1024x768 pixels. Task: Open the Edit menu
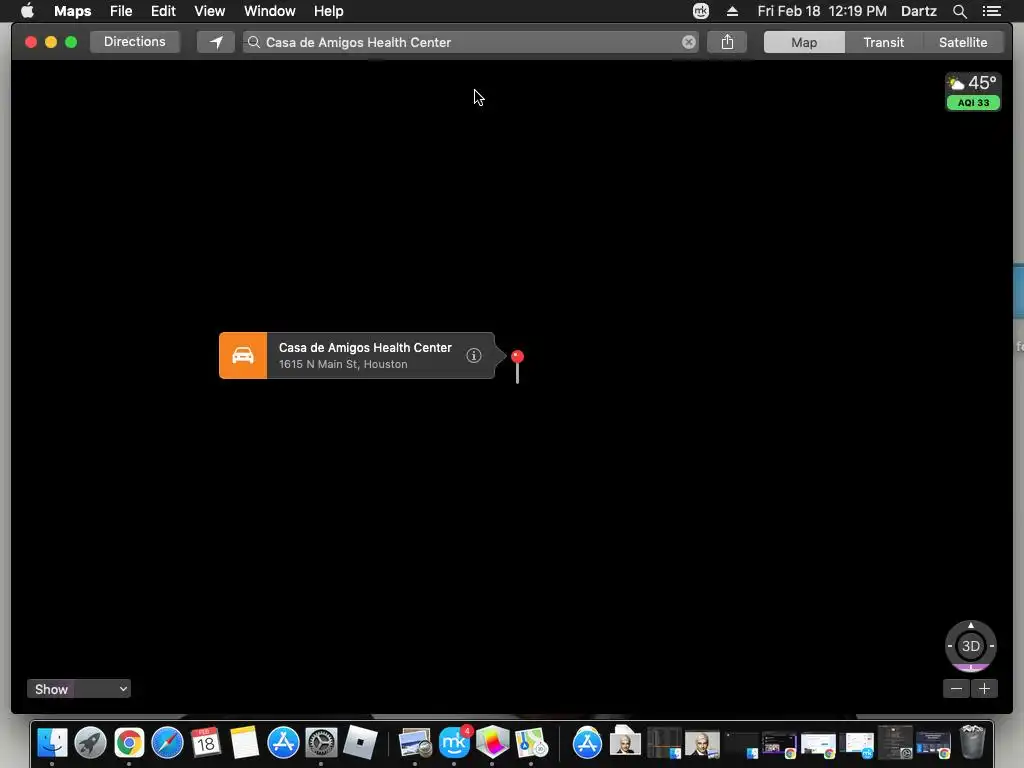163,11
